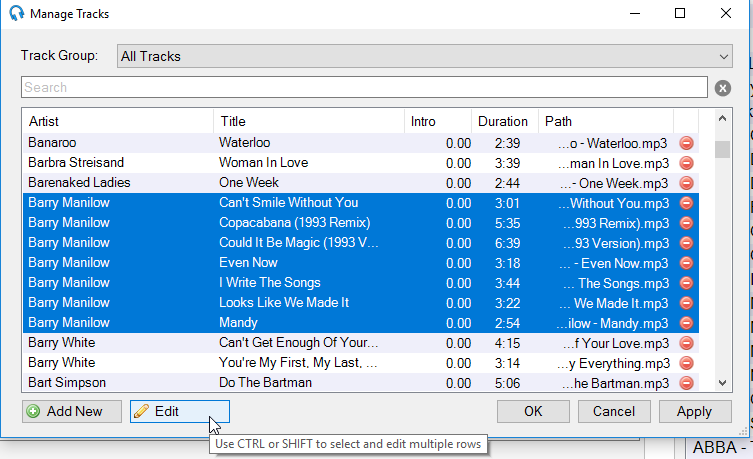
Task: Remove the Woman In Love track
Action: (x=686, y=163)
